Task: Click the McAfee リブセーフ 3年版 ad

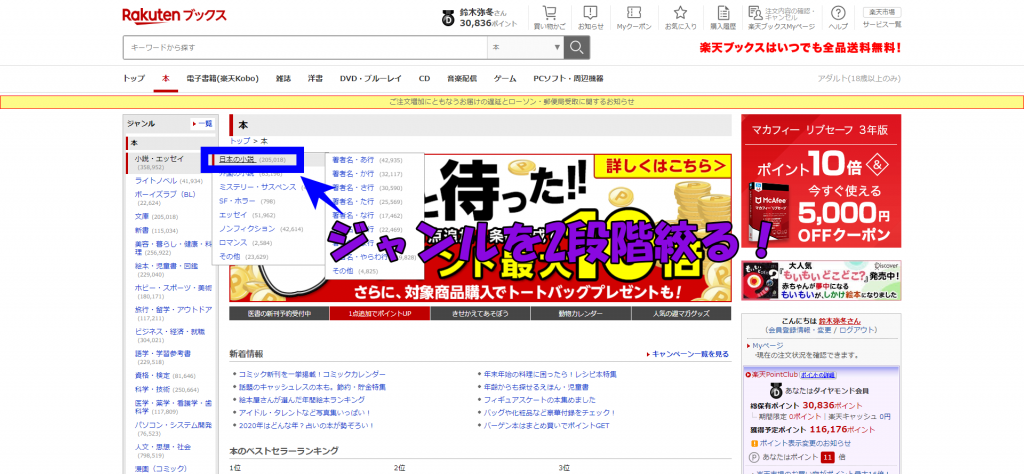Action: [x=821, y=181]
